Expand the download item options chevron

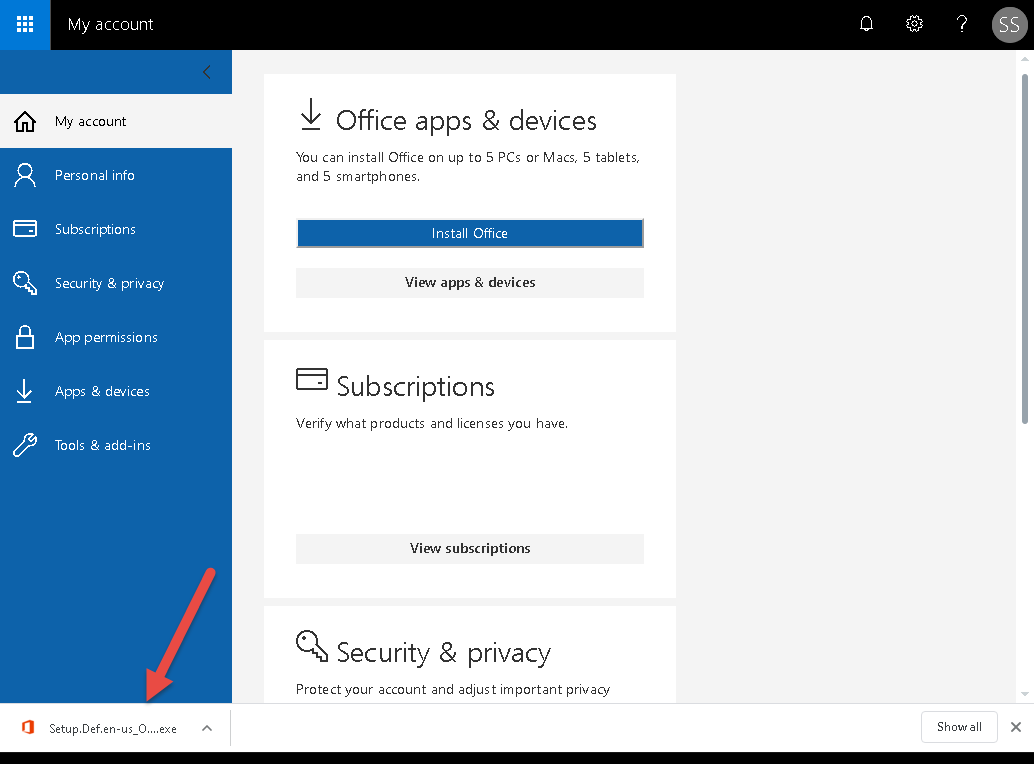point(207,728)
